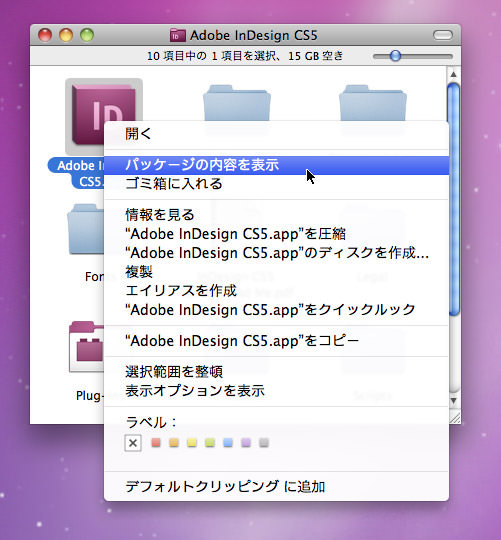Choose "Adobe InDesign CS5.app"のディスクを作成…
The image size is (501, 540).
coord(276,253)
